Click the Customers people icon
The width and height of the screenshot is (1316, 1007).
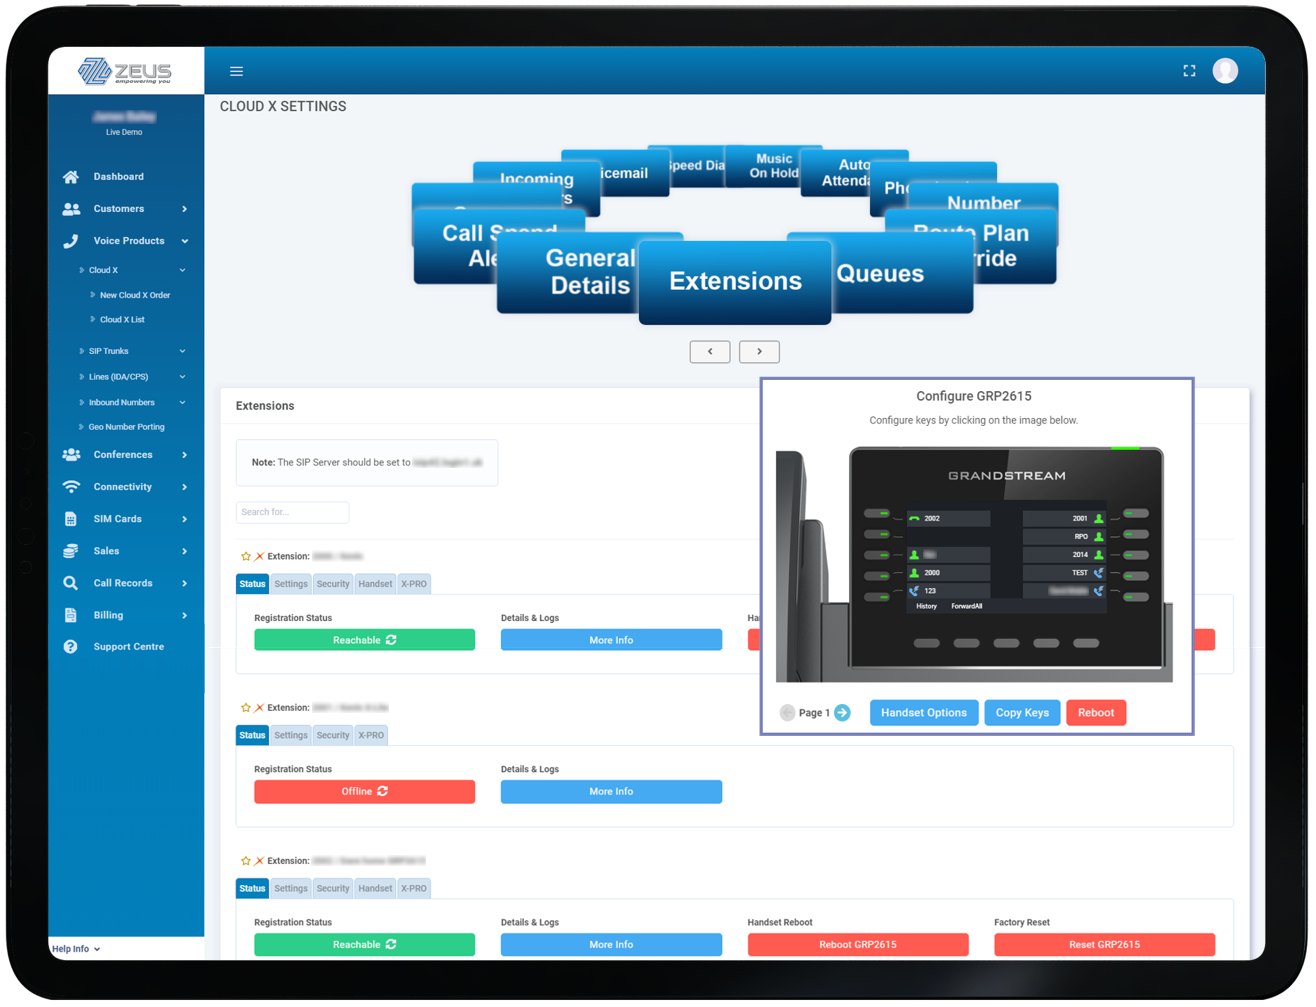(71, 209)
